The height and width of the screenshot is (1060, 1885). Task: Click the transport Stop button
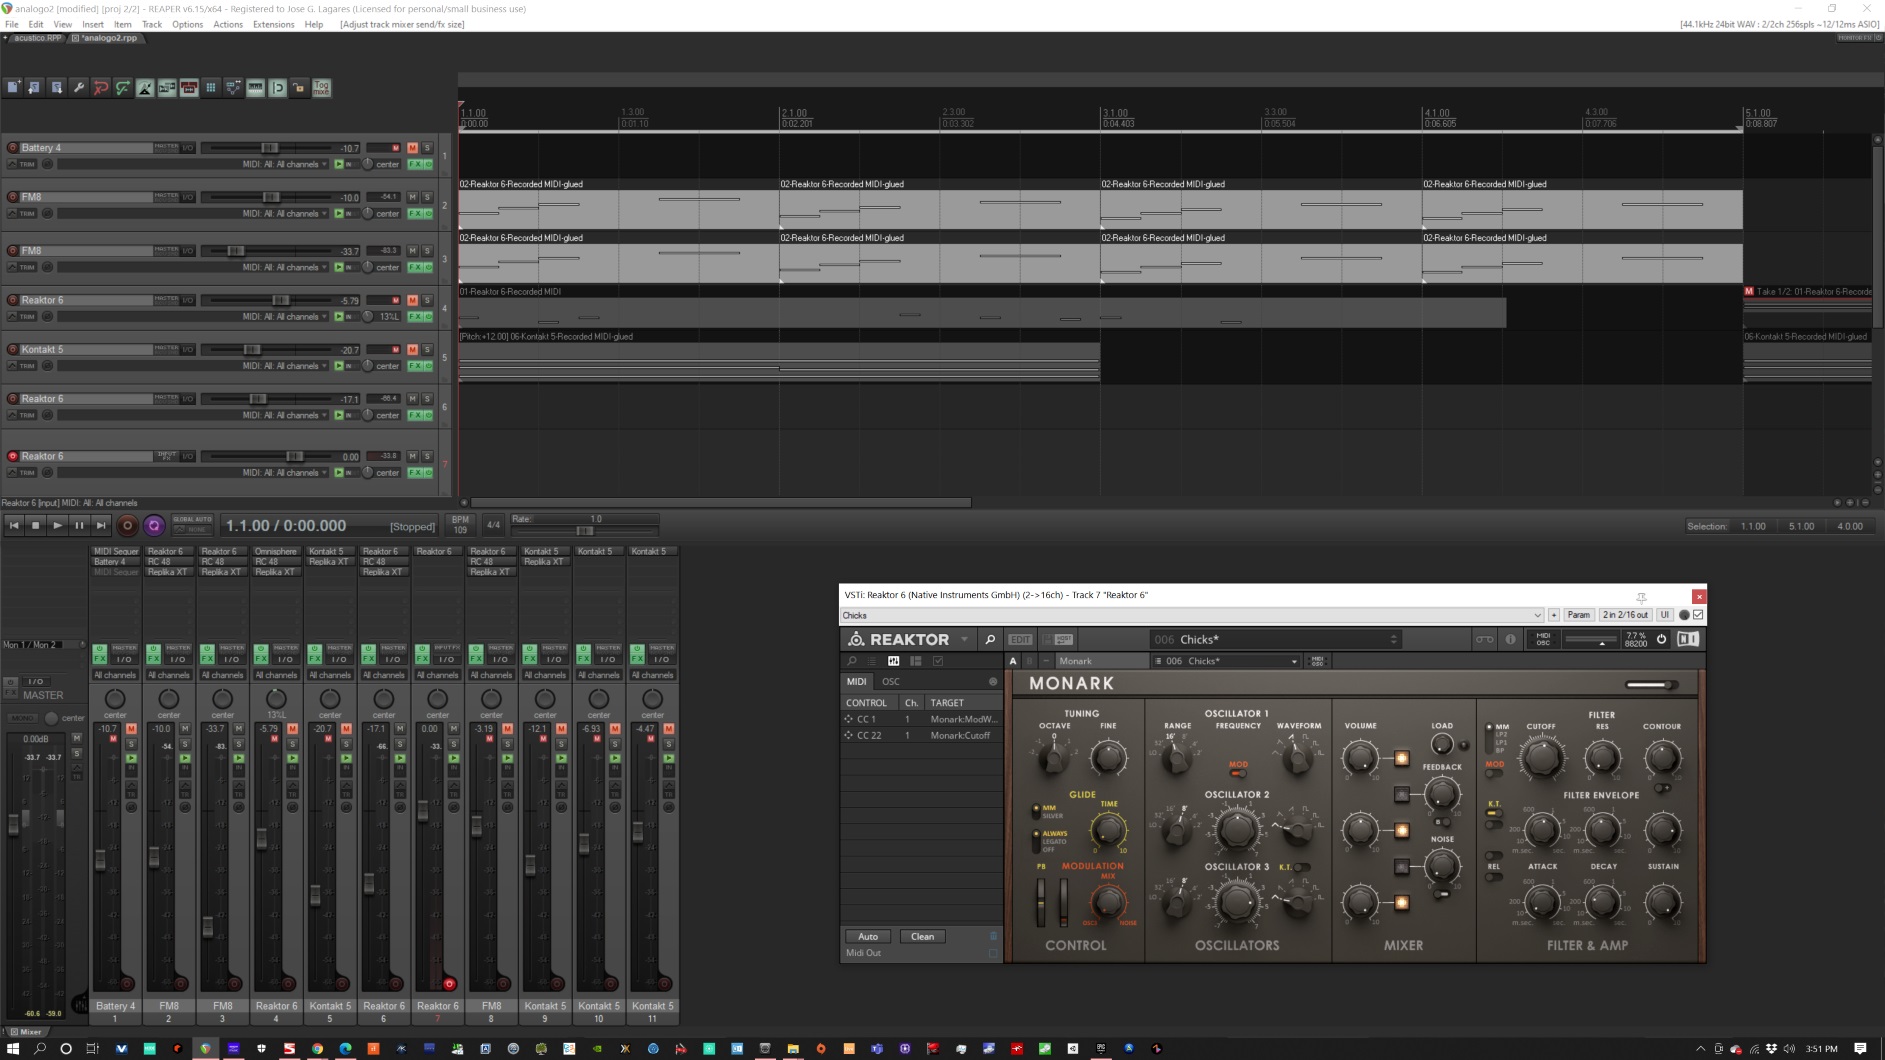coord(36,525)
